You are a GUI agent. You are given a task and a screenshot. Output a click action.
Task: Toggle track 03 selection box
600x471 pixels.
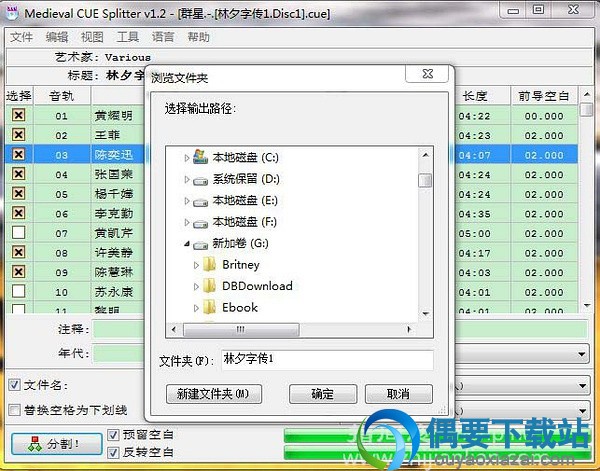[x=18, y=154]
